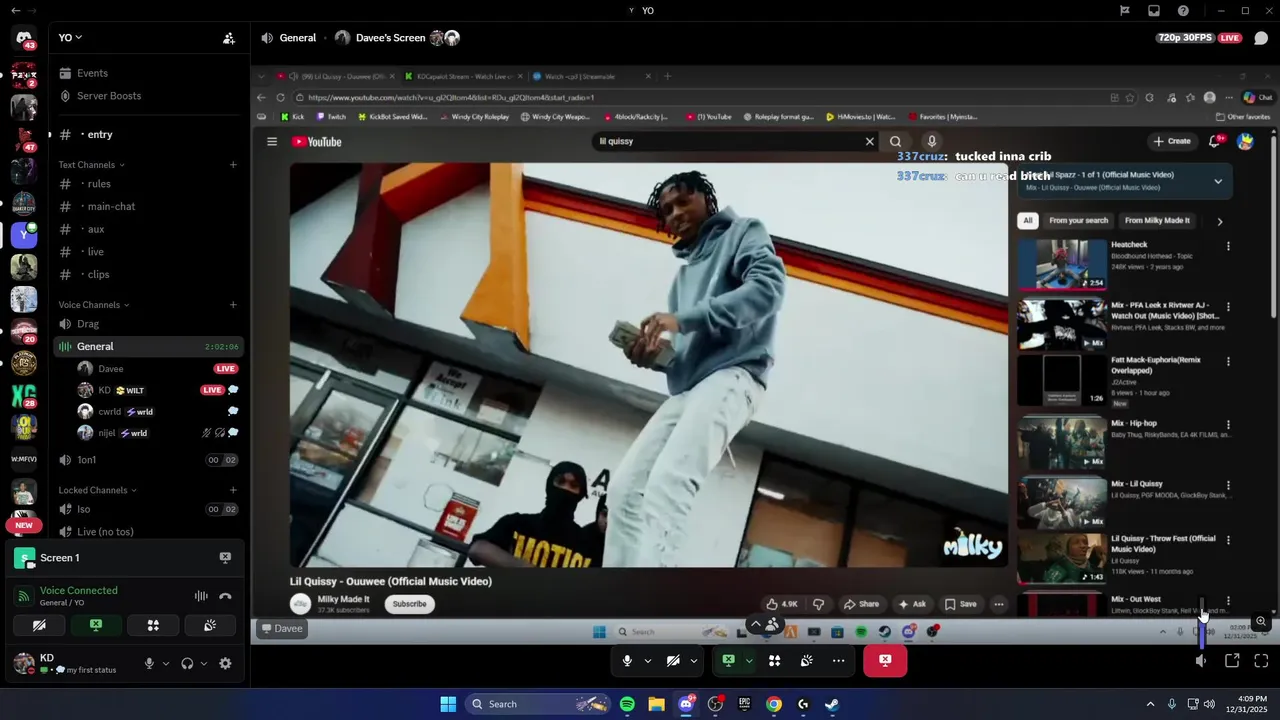Mute microphone beside the KD user name
This screenshot has width=1280, height=720.
(x=149, y=663)
